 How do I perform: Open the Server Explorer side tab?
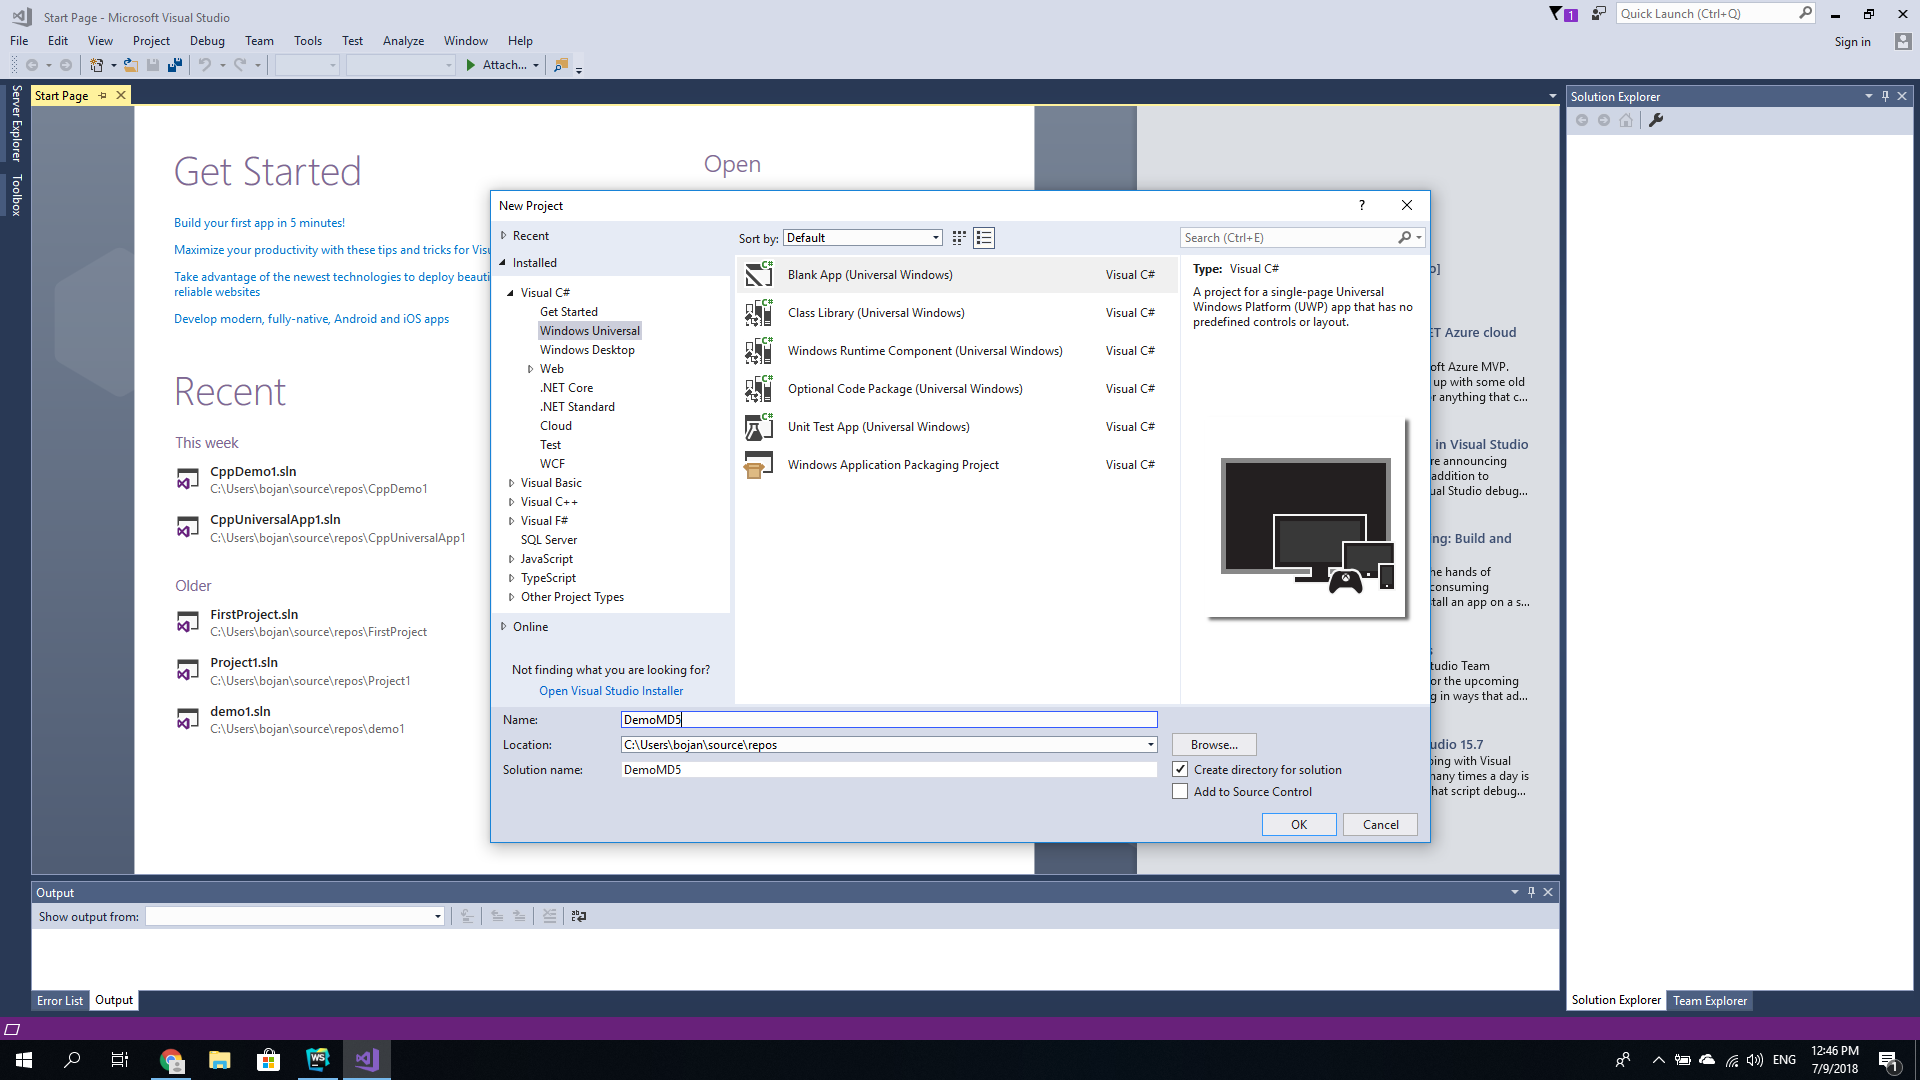click(x=16, y=124)
